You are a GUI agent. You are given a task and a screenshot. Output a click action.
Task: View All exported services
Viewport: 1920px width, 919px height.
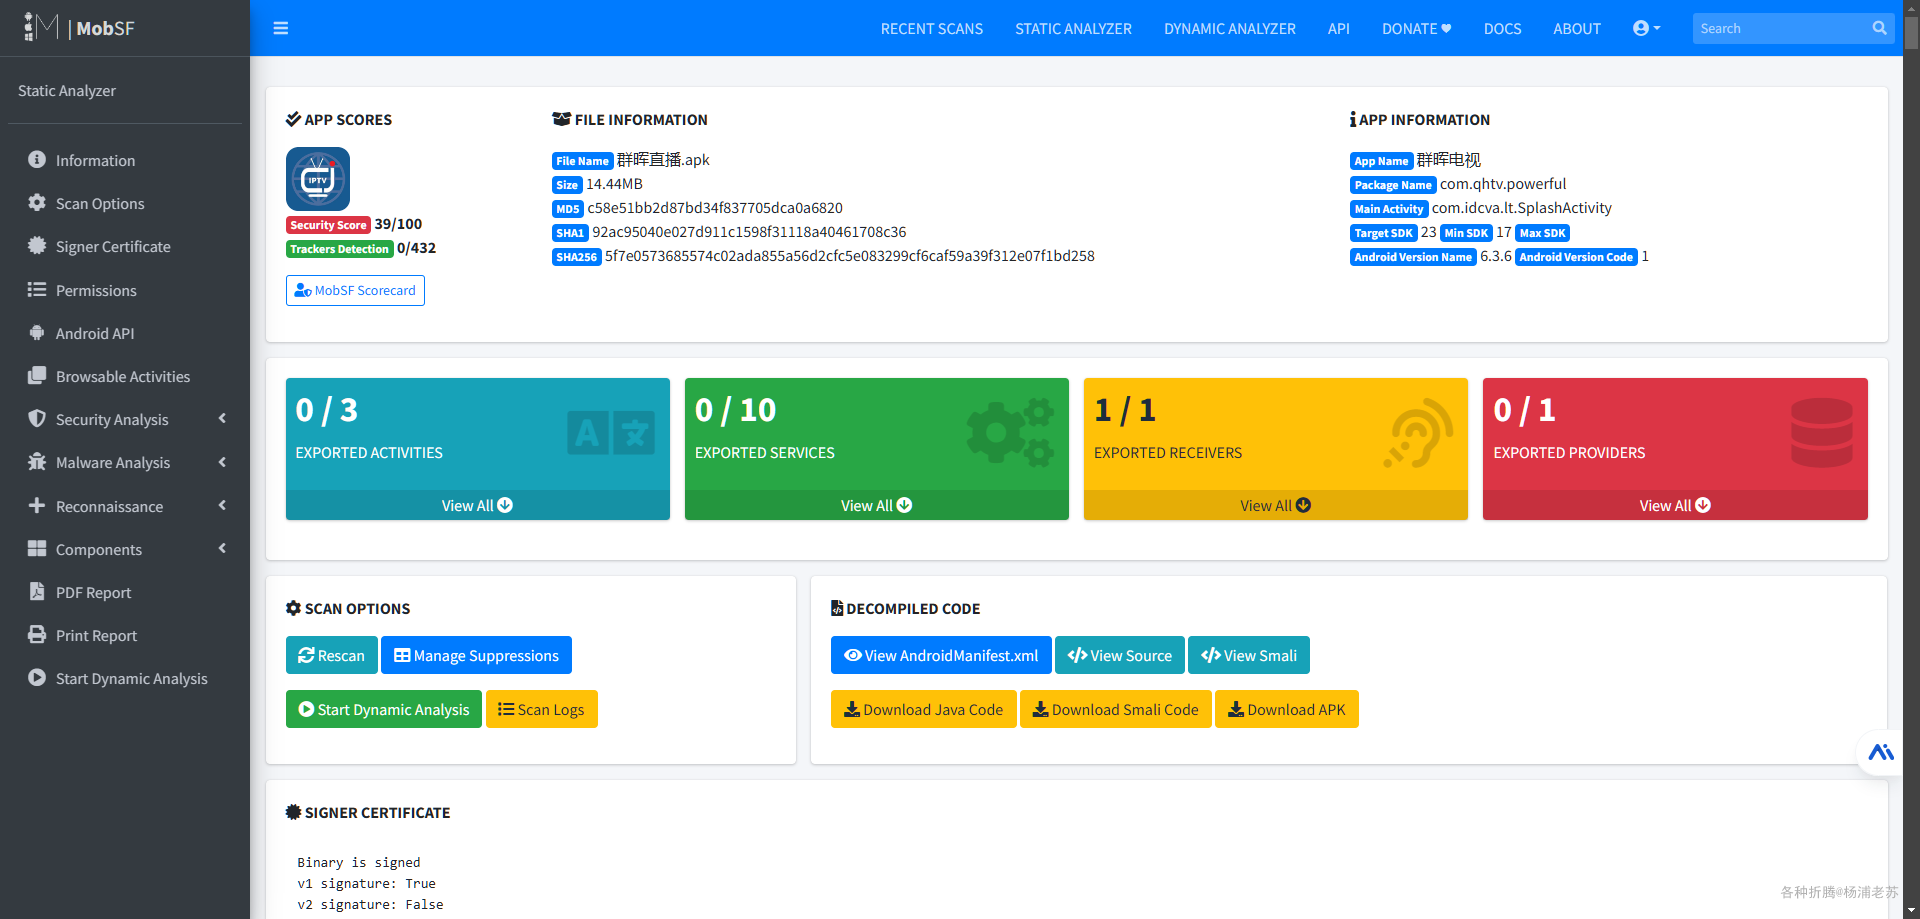click(876, 505)
